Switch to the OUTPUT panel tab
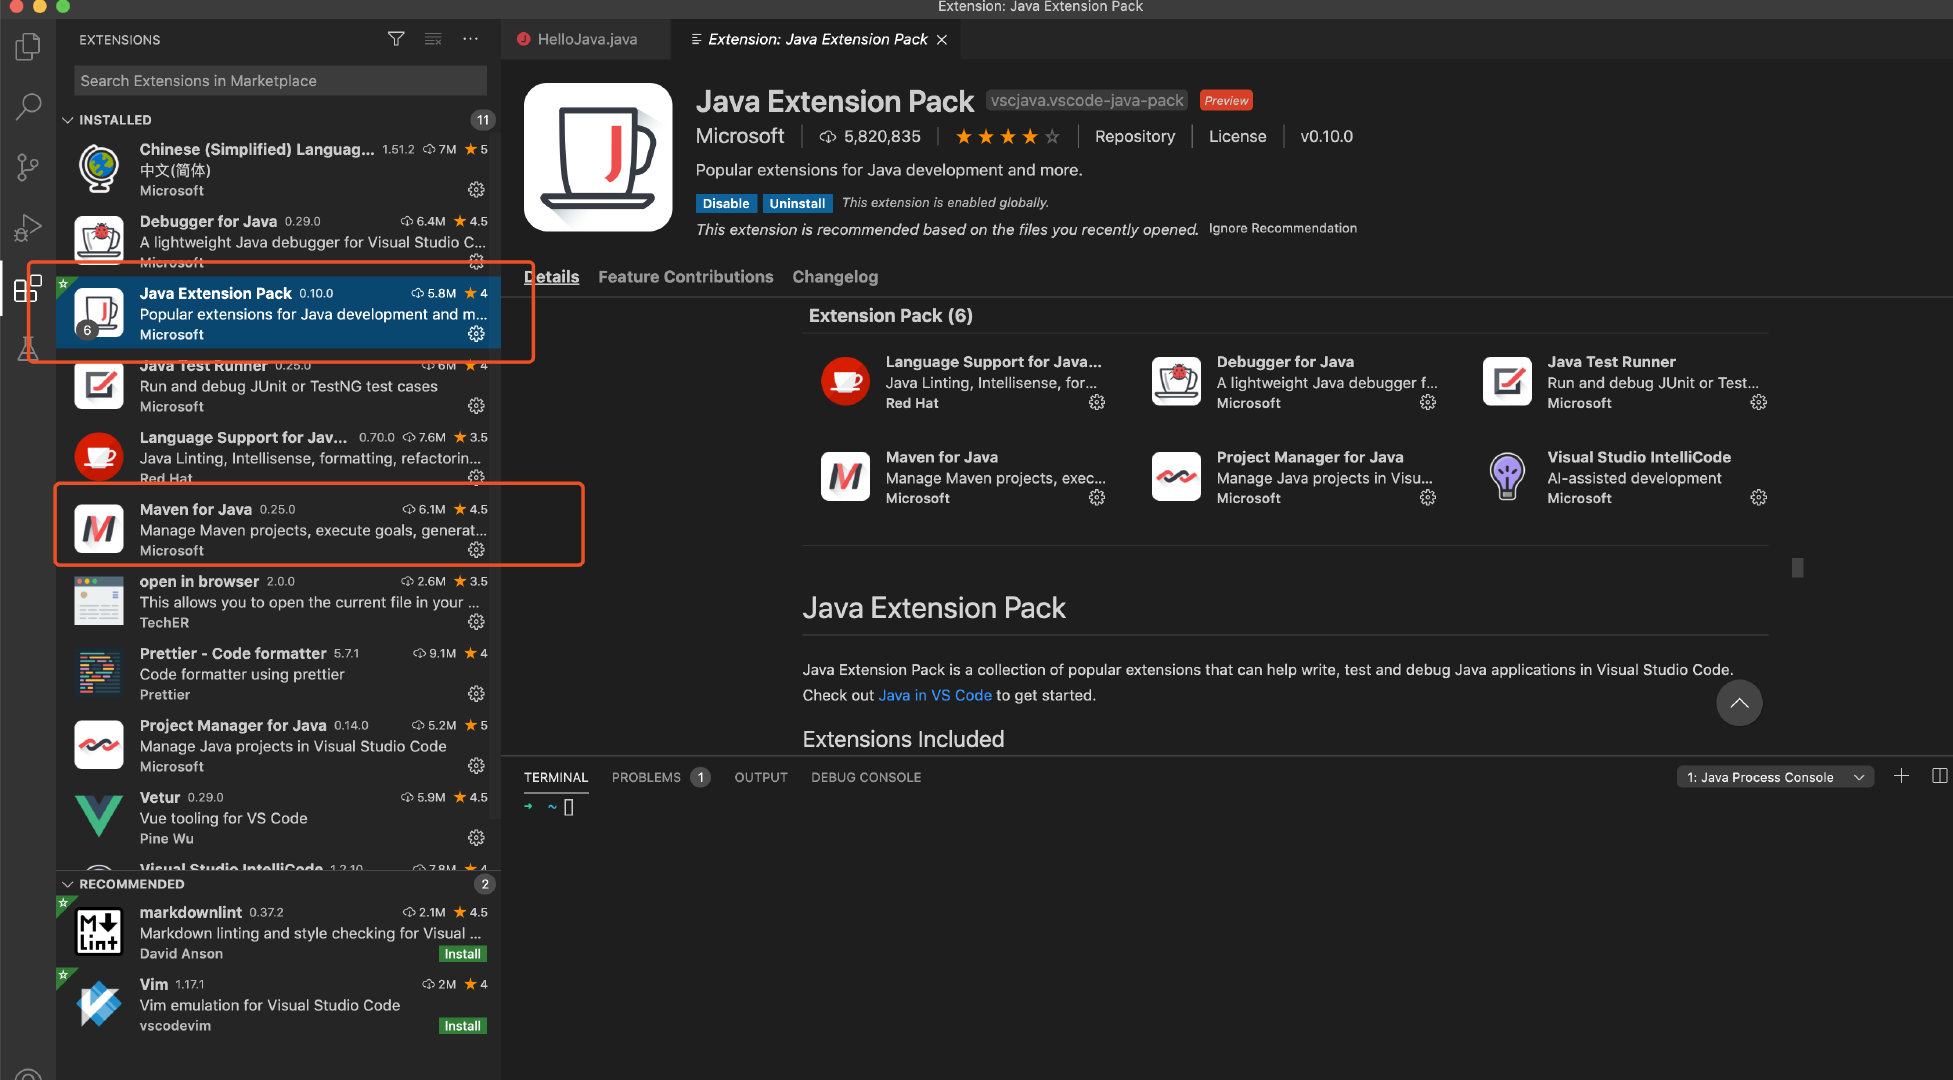Viewport: 1953px width, 1080px height. pos(761,777)
